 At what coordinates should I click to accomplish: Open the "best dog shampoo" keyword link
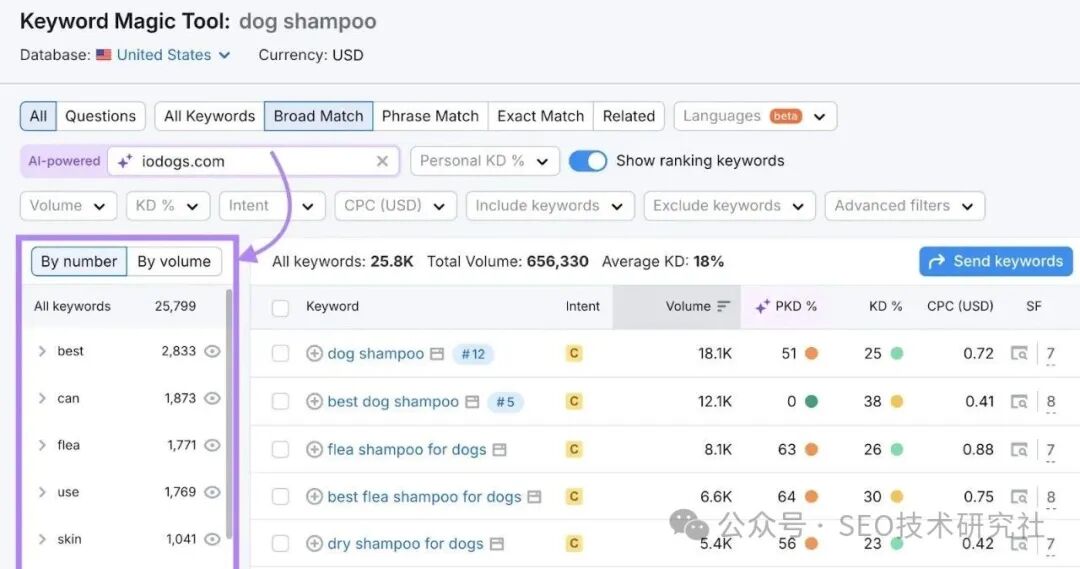(393, 402)
